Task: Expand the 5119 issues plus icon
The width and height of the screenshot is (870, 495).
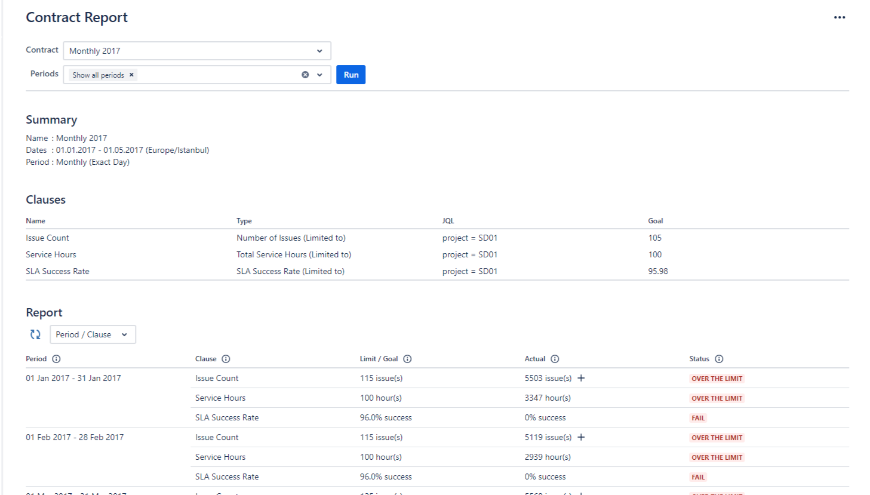Action: point(581,437)
